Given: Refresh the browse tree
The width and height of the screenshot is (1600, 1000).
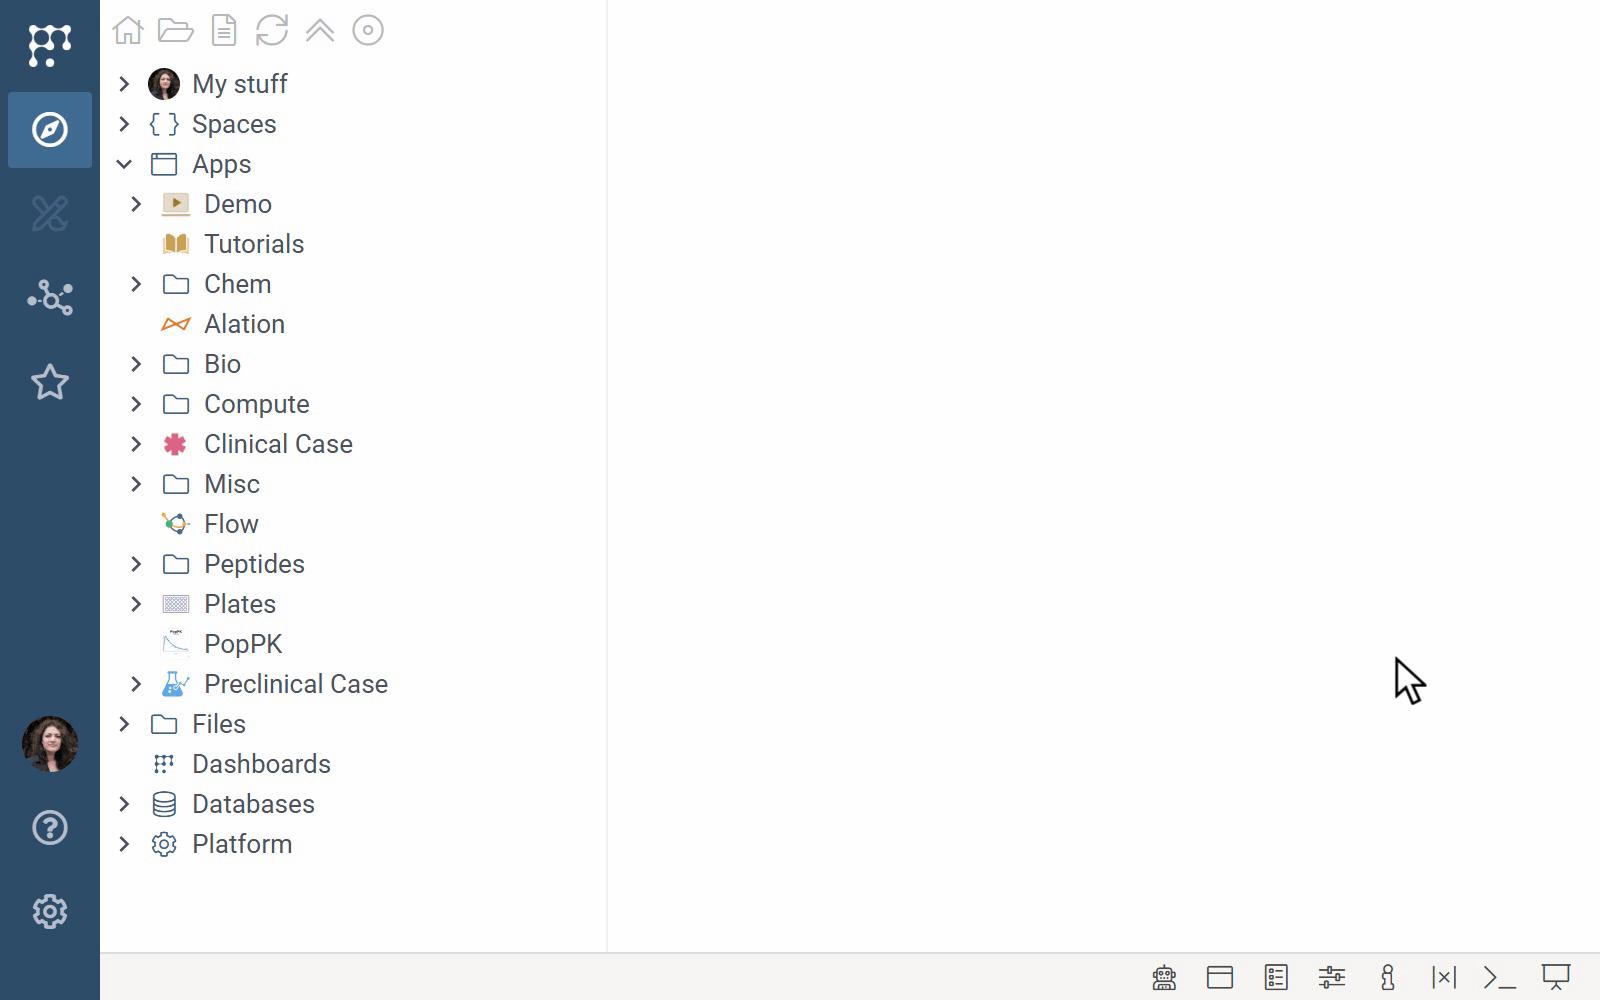Looking at the screenshot, I should click(x=272, y=30).
